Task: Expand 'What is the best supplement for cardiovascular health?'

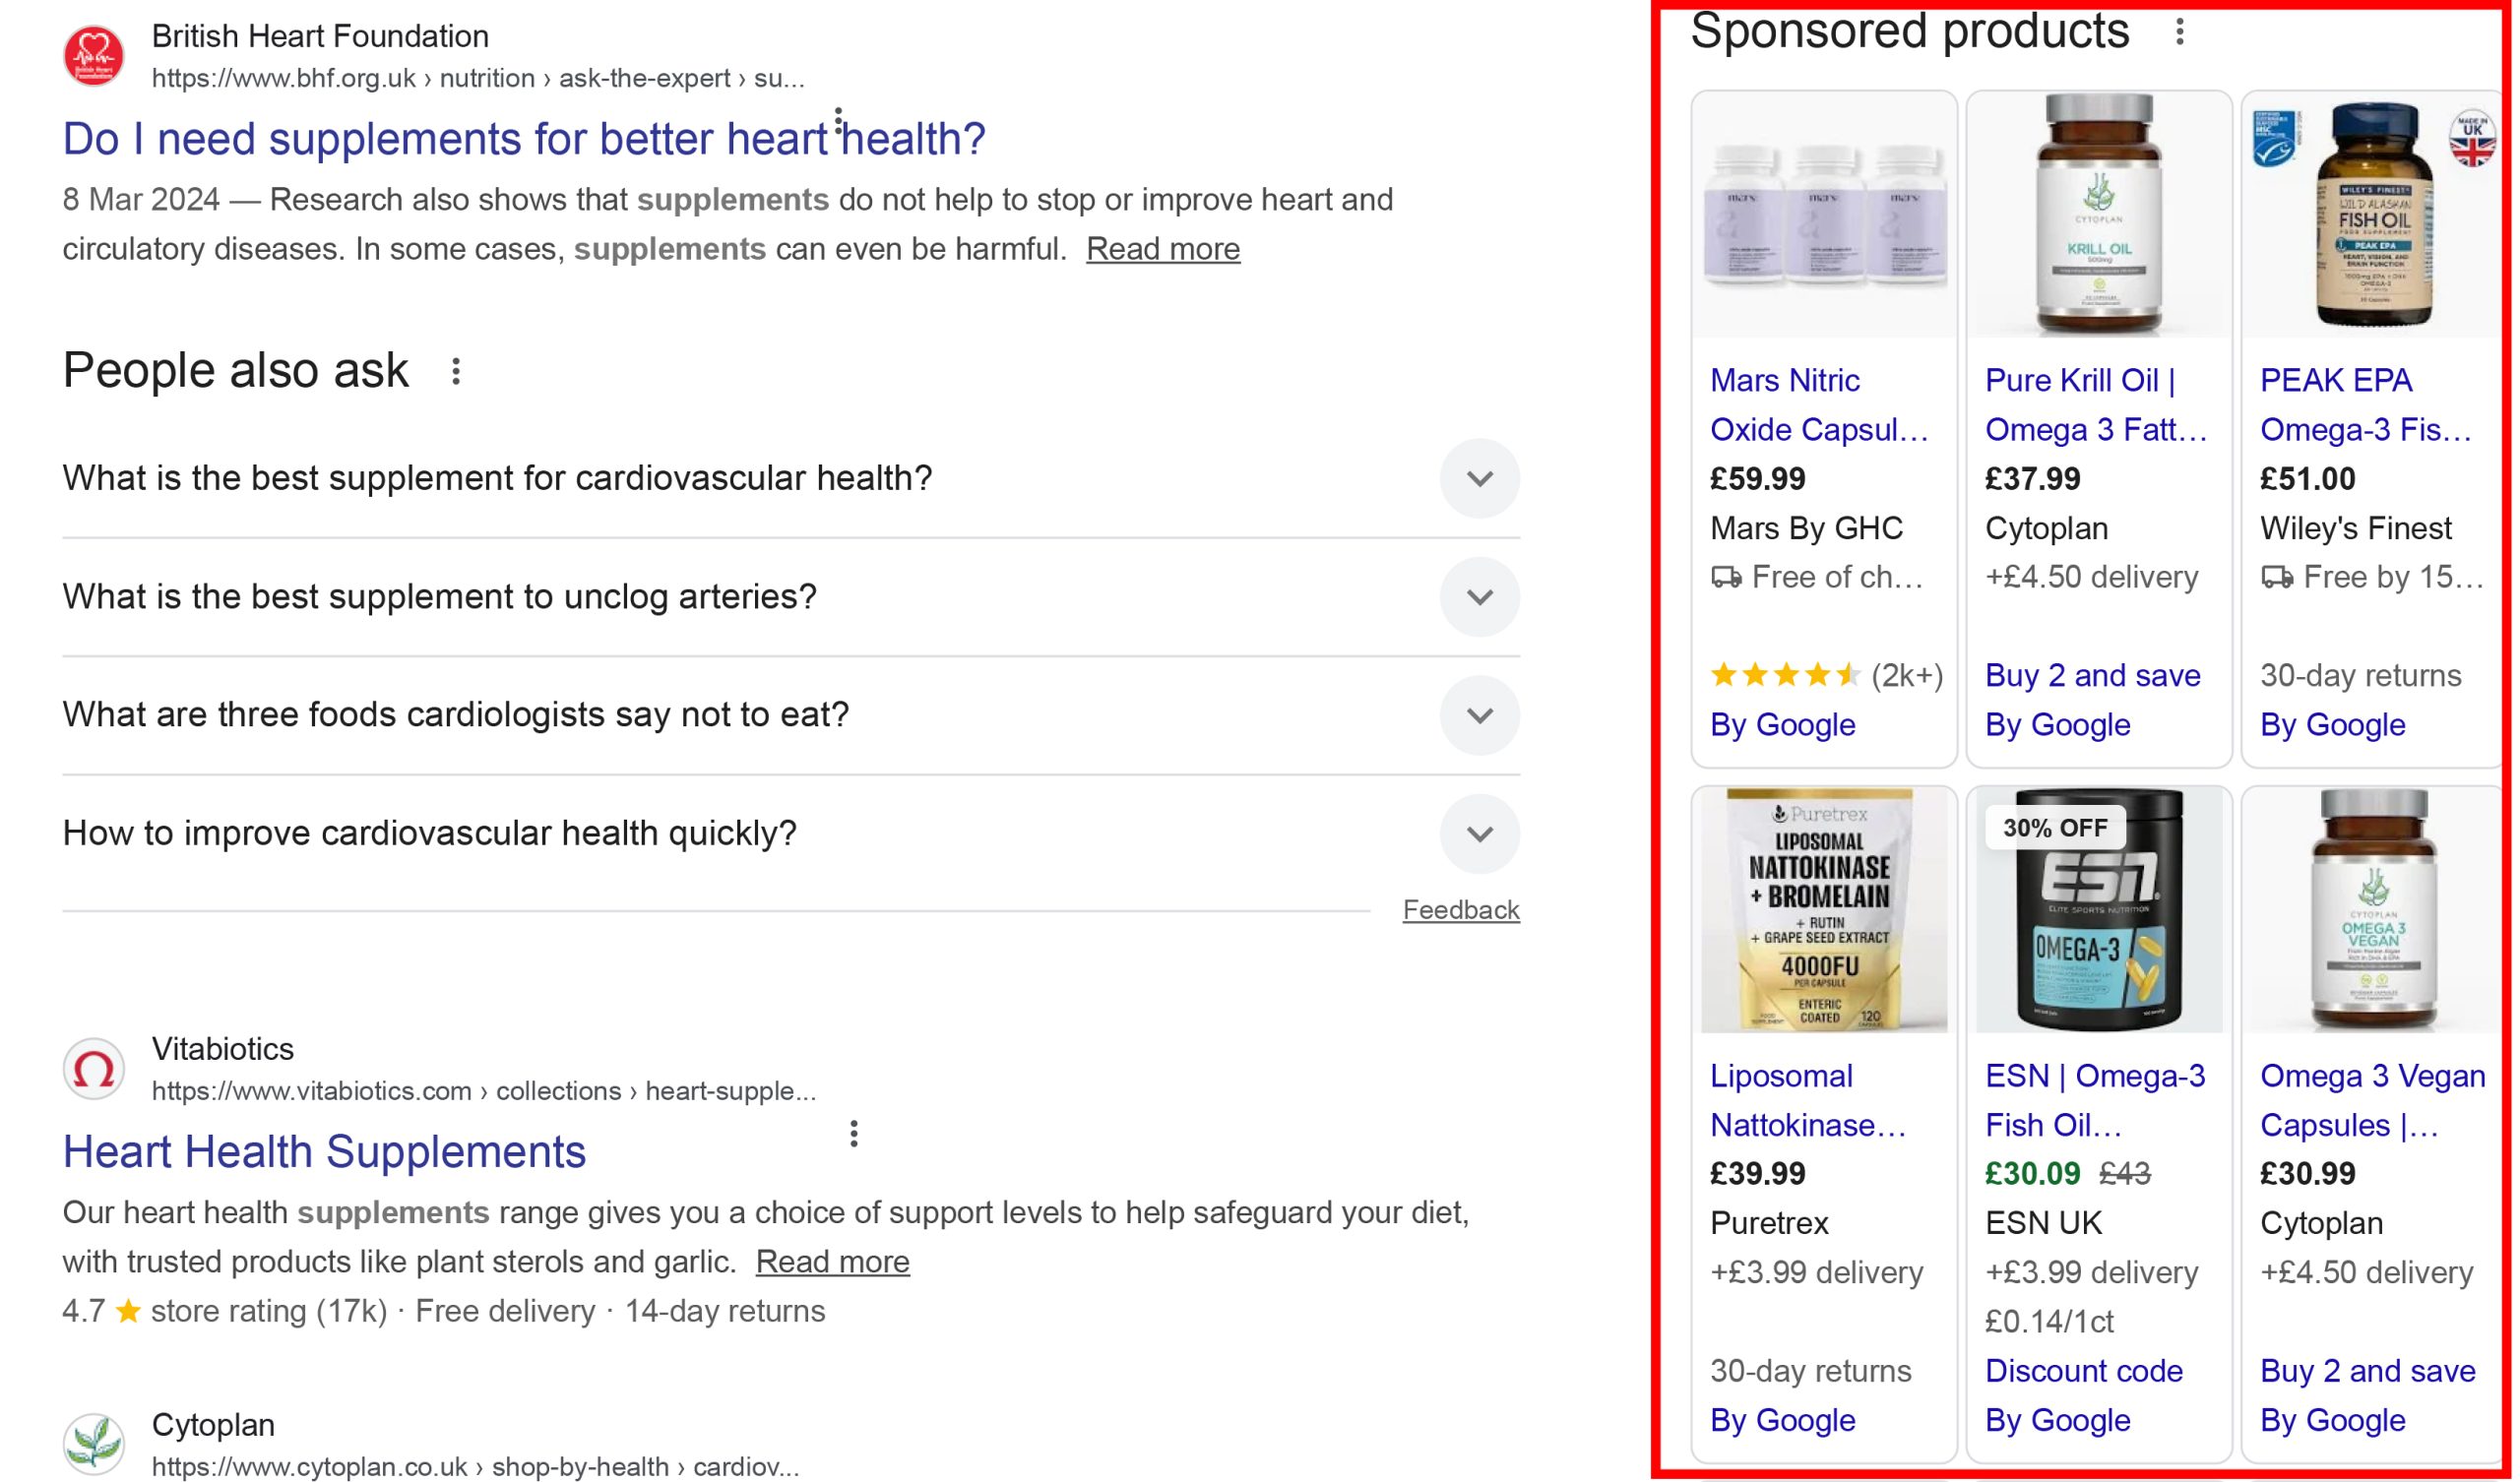Action: [x=1479, y=478]
